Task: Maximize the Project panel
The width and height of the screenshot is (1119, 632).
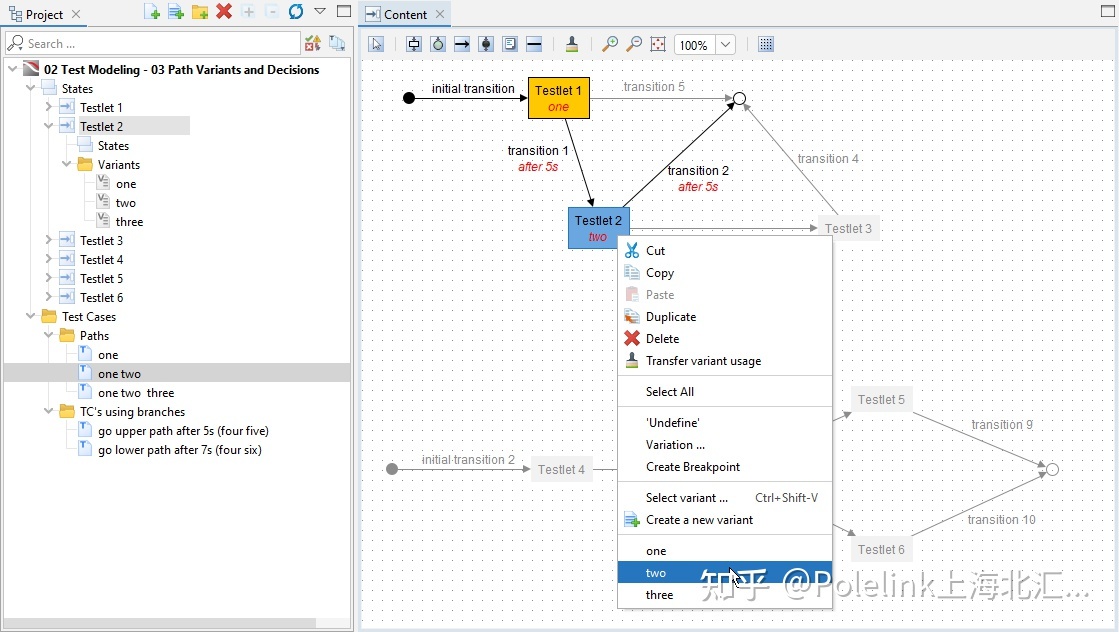Action: [x=344, y=11]
